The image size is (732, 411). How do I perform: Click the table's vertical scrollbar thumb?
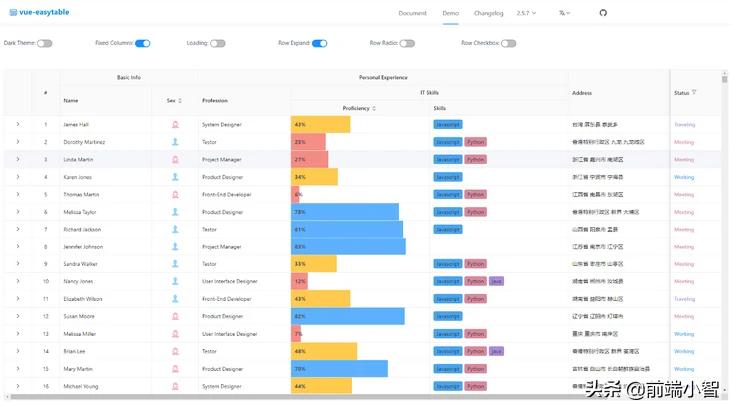tap(725, 79)
